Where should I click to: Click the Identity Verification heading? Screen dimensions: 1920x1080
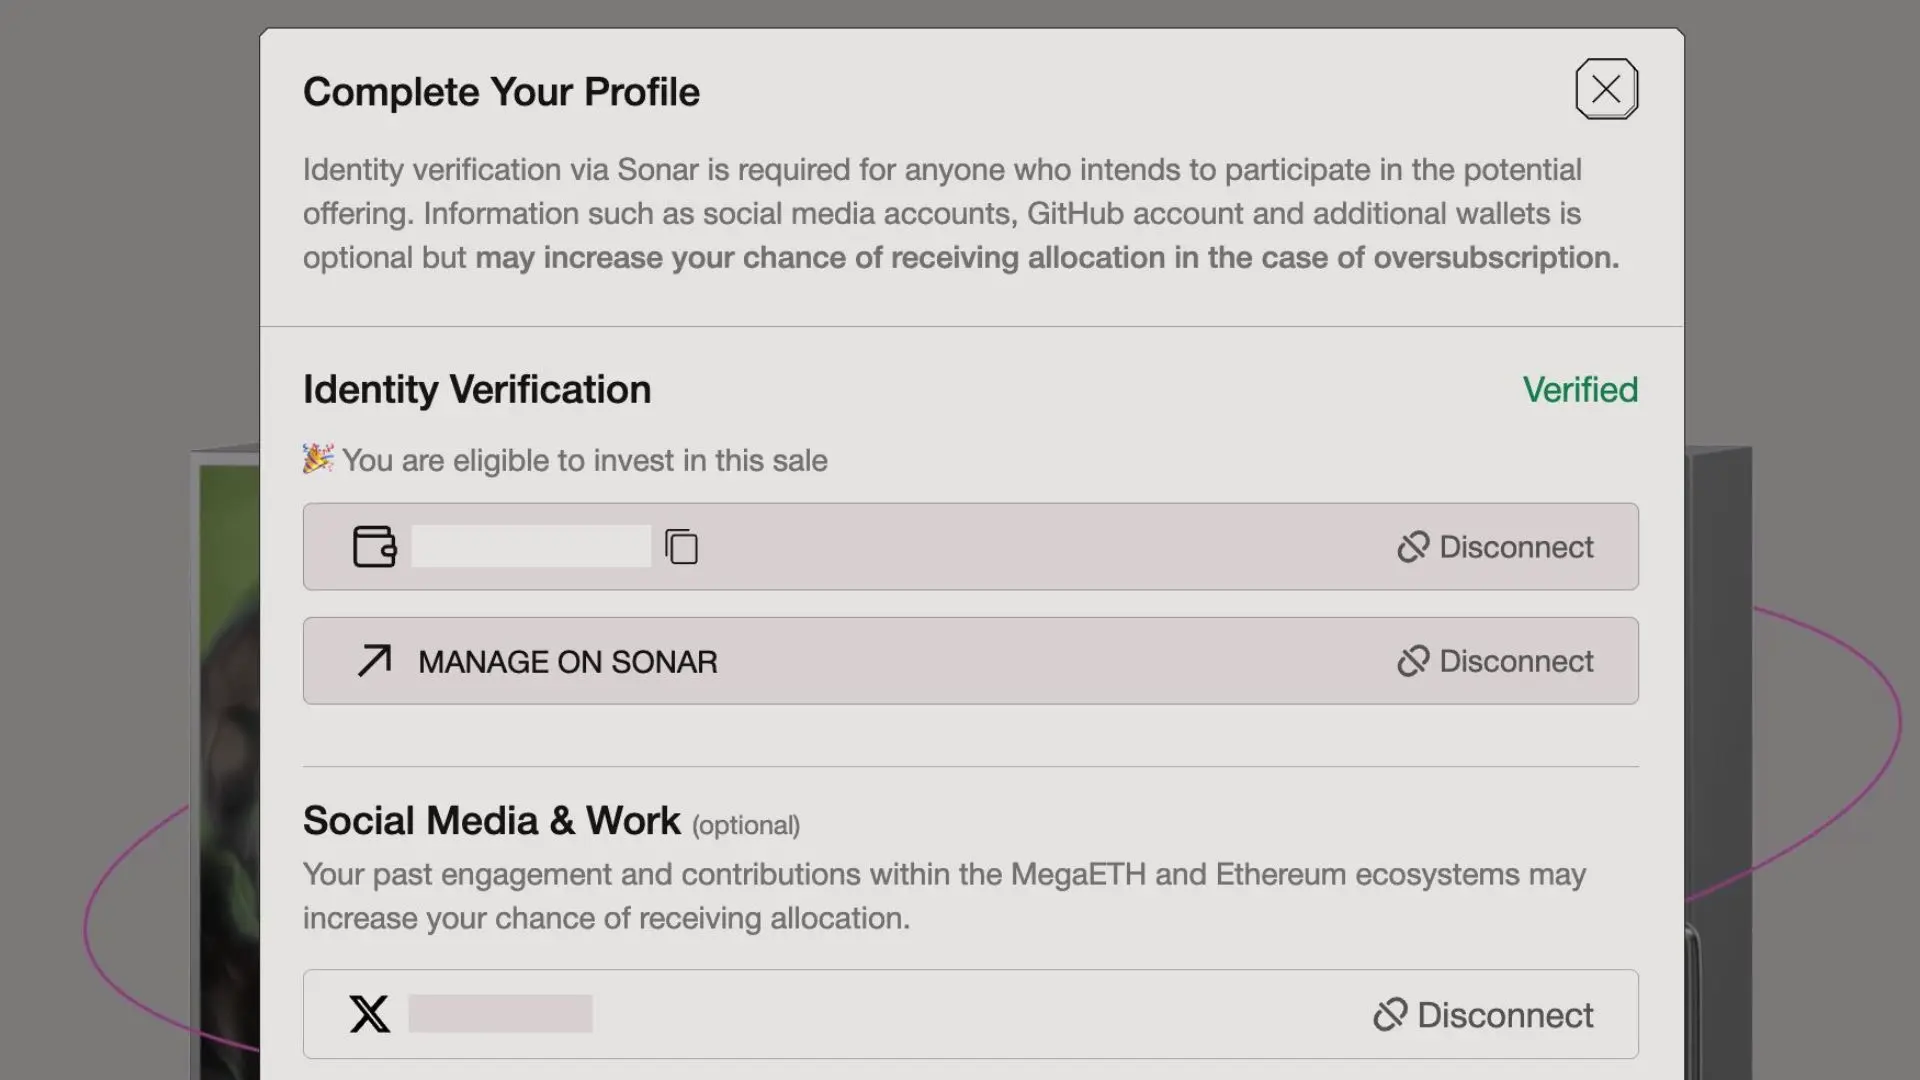(x=476, y=390)
